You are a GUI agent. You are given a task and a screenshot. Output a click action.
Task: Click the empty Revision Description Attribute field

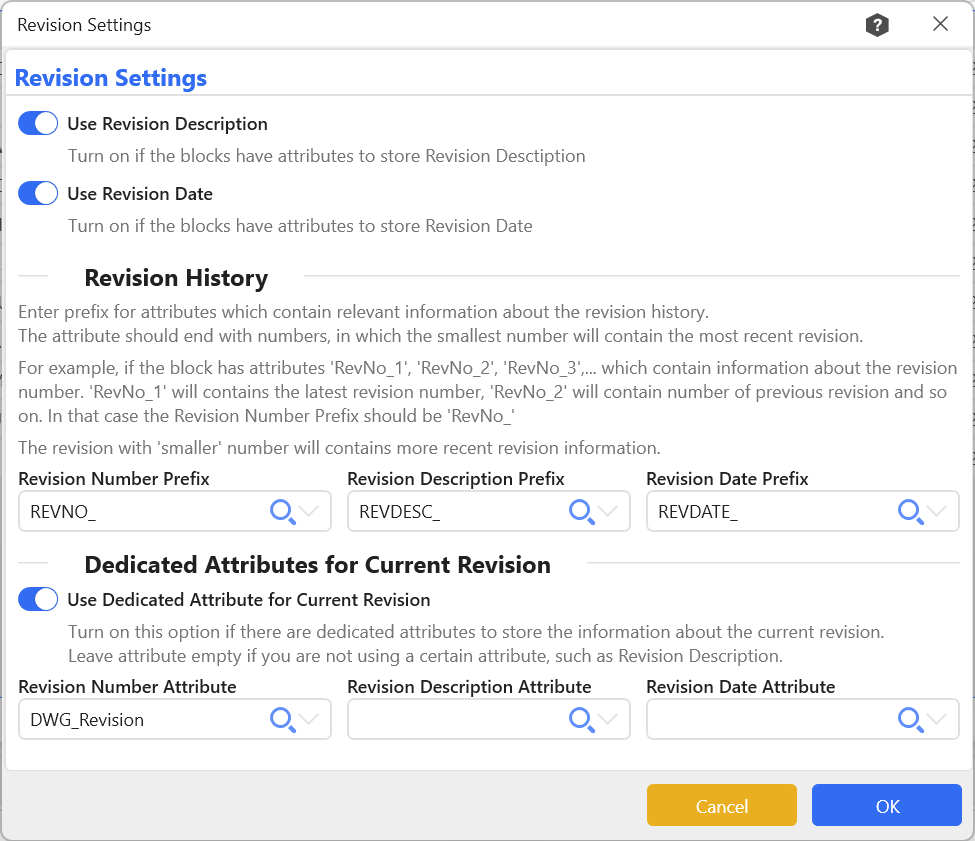pyautogui.click(x=455, y=719)
